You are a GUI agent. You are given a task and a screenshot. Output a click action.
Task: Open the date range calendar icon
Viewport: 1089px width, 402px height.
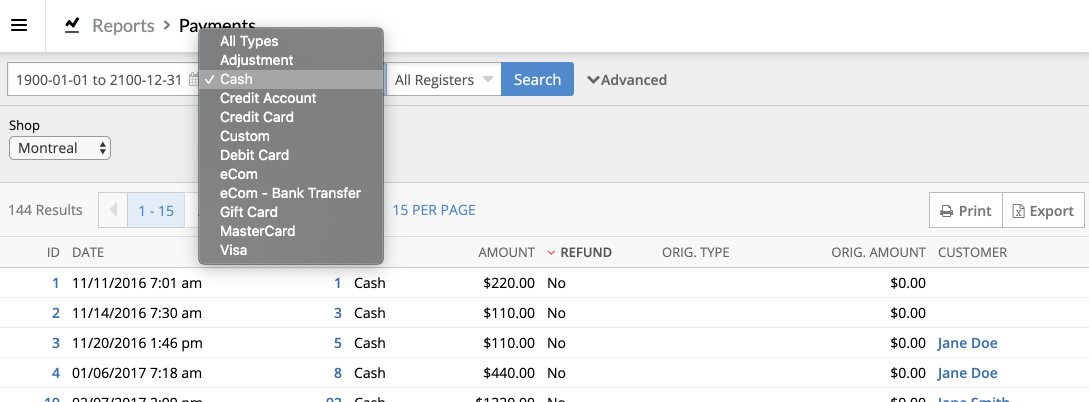point(194,80)
